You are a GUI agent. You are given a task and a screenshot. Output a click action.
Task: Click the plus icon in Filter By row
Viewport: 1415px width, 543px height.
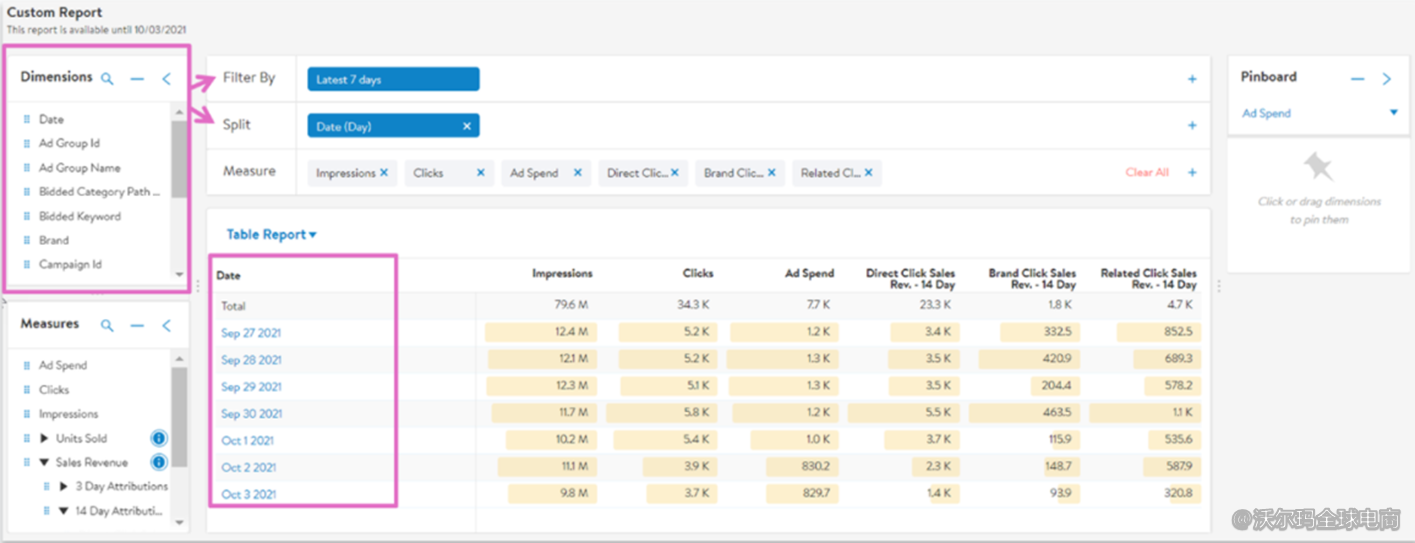1191,79
